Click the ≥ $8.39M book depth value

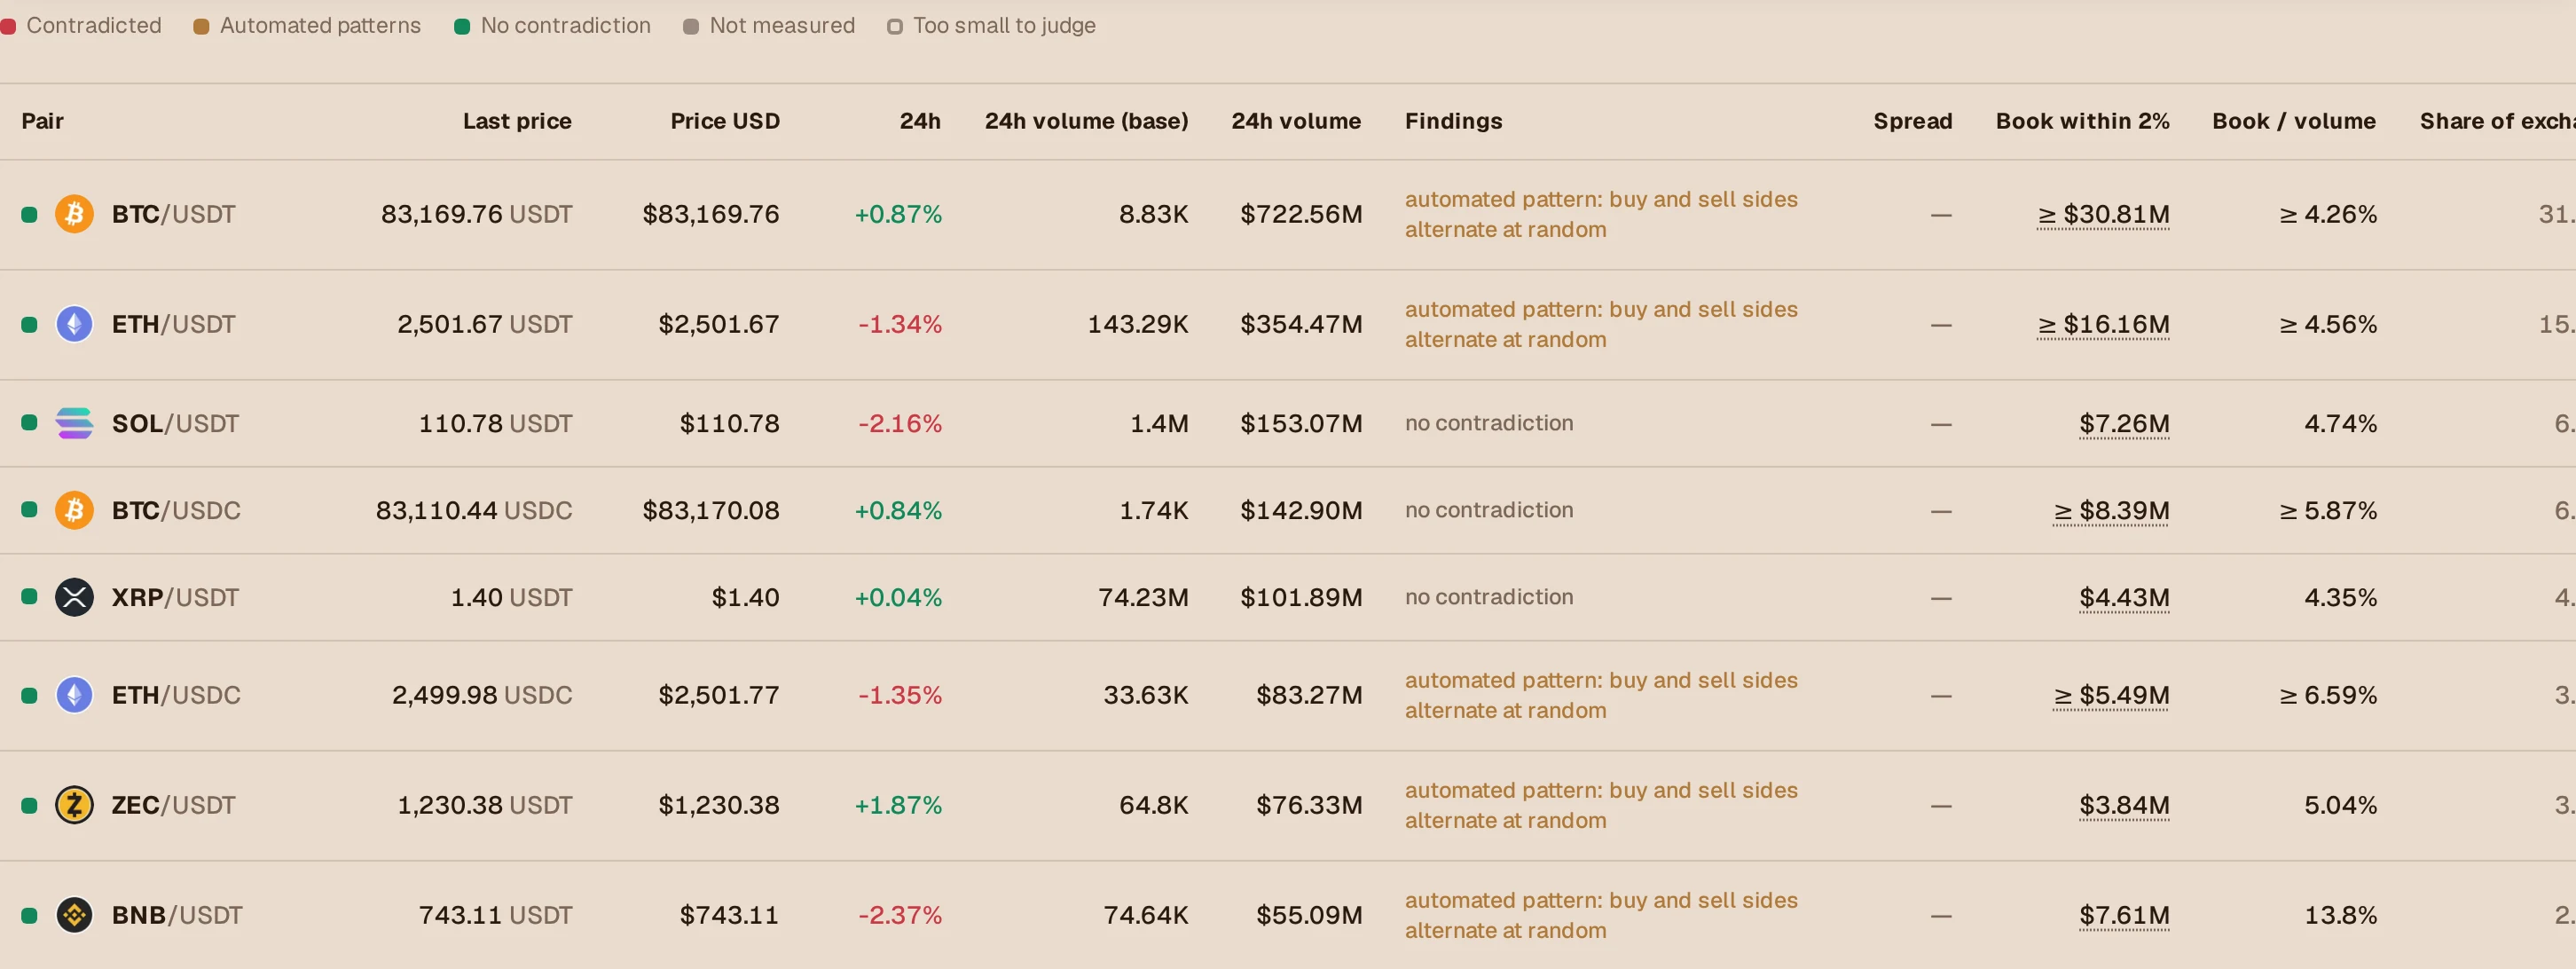coord(2112,510)
